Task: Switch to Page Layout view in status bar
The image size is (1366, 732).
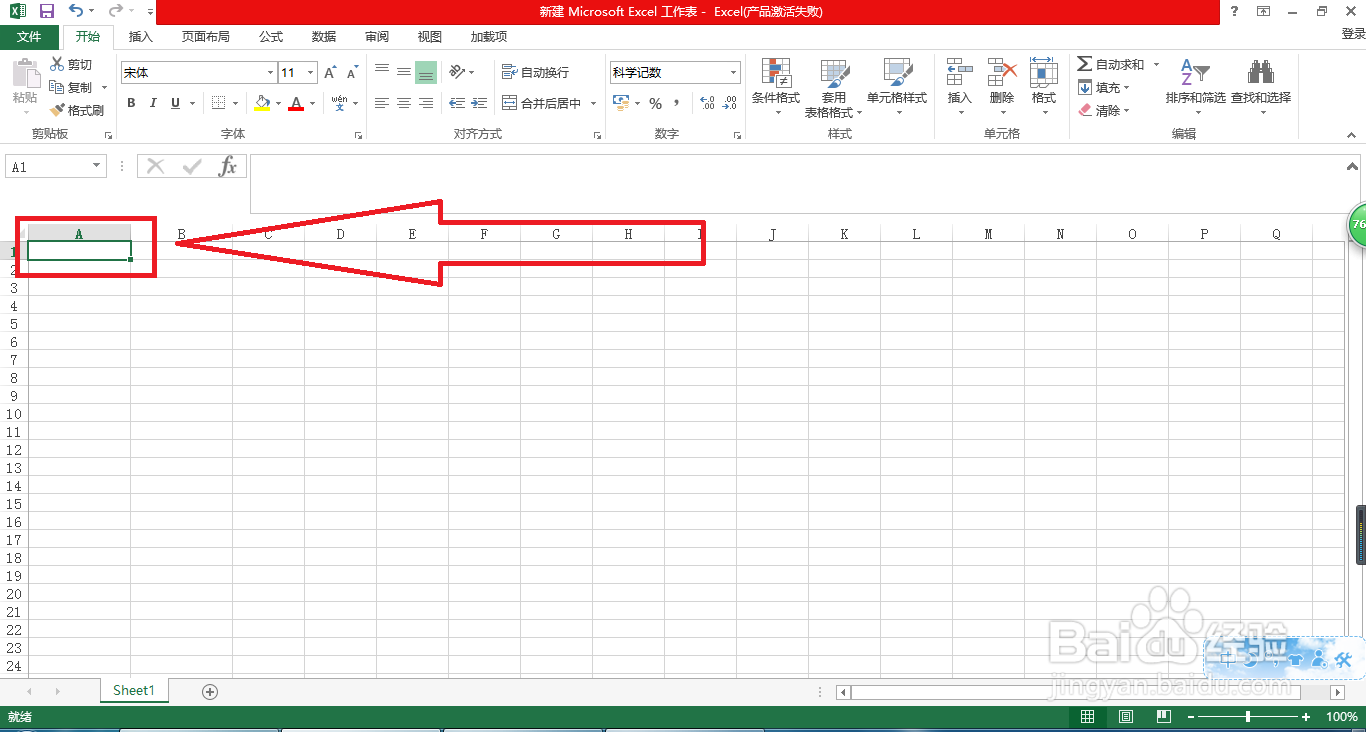Action: [1126, 717]
